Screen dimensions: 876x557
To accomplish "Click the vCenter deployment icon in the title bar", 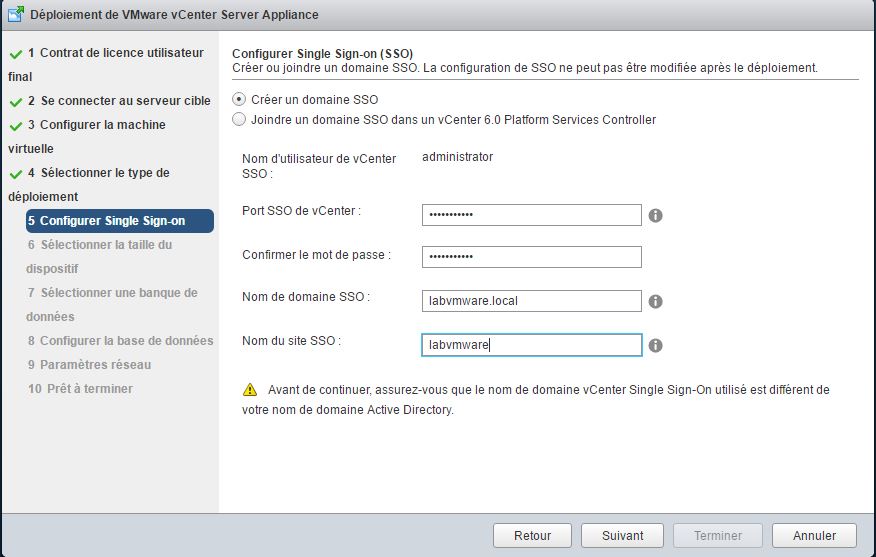I will coord(16,14).
